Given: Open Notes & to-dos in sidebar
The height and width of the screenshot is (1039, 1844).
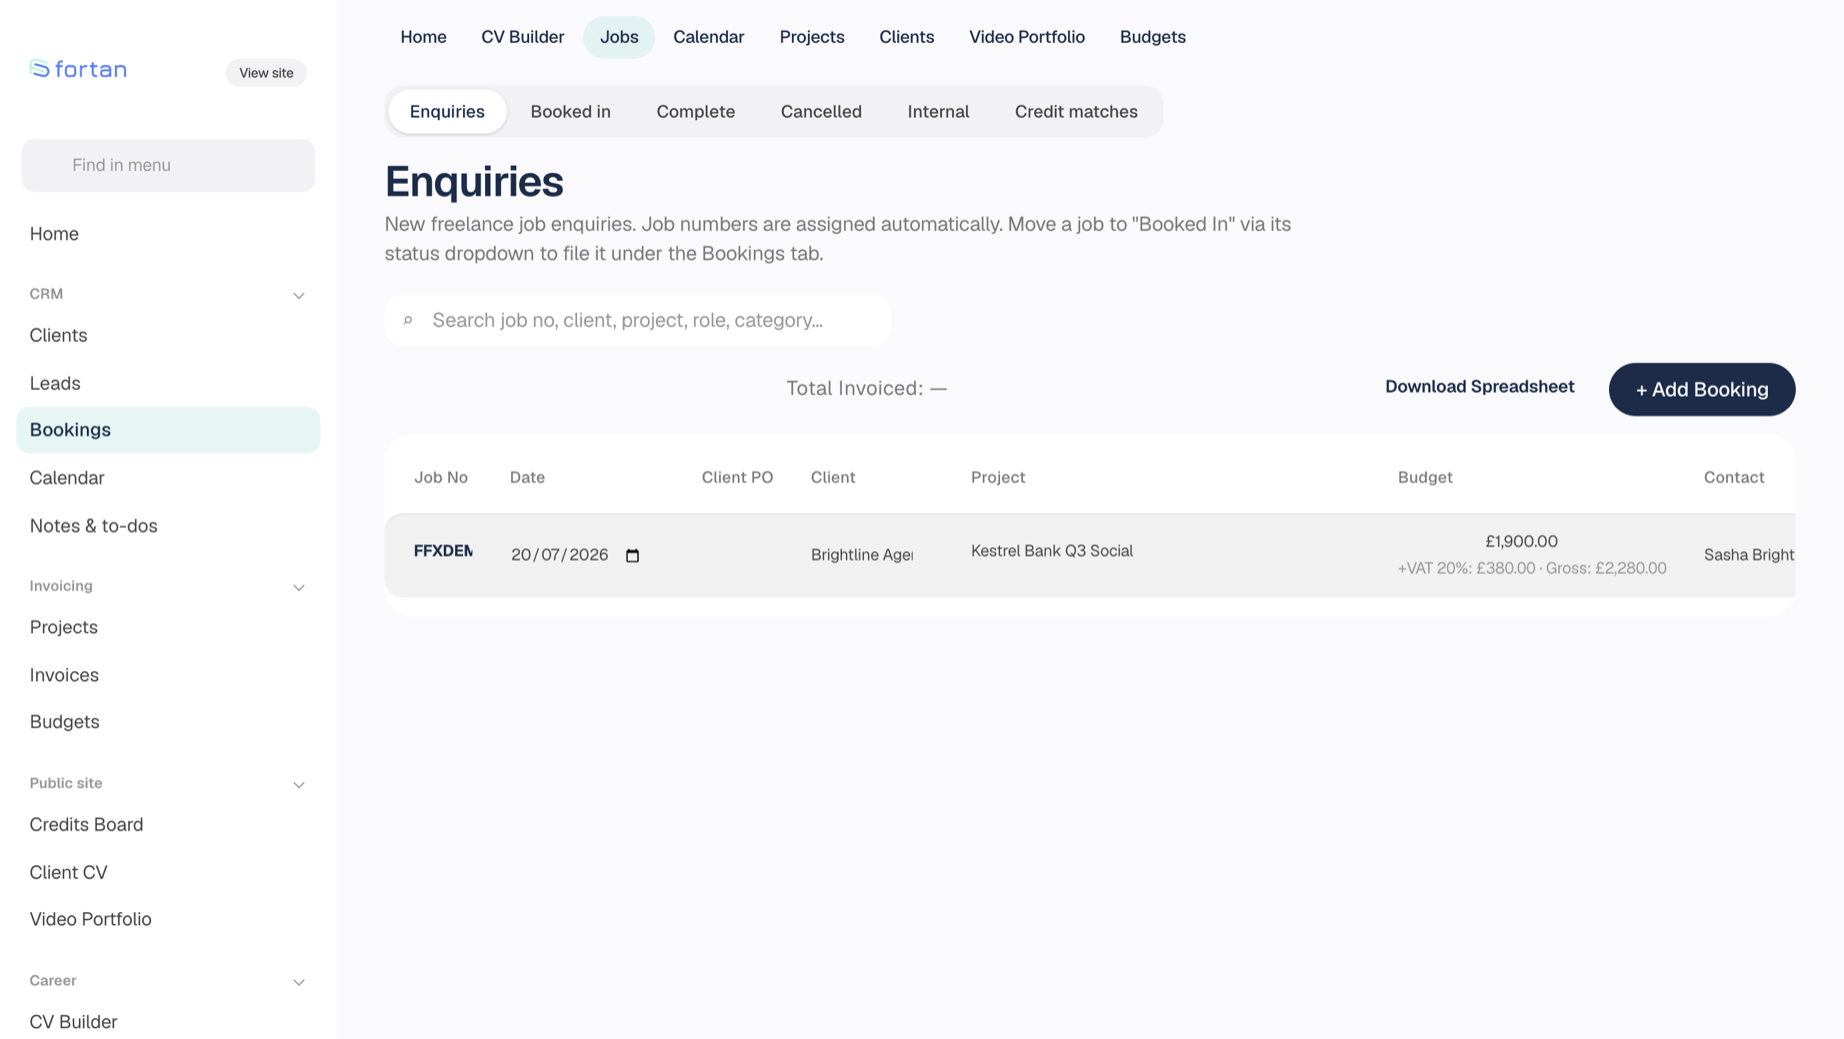Looking at the screenshot, I should [168, 526].
